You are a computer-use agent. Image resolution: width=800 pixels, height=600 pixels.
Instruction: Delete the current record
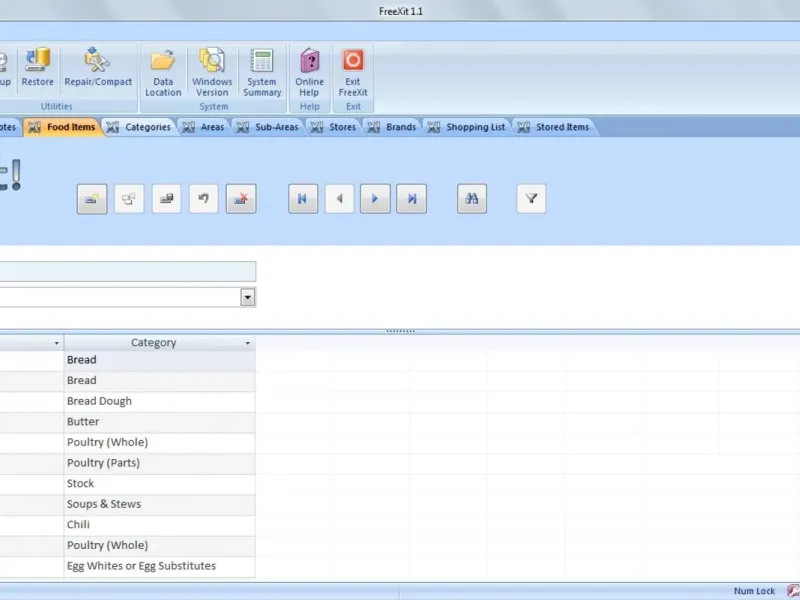[241, 198]
